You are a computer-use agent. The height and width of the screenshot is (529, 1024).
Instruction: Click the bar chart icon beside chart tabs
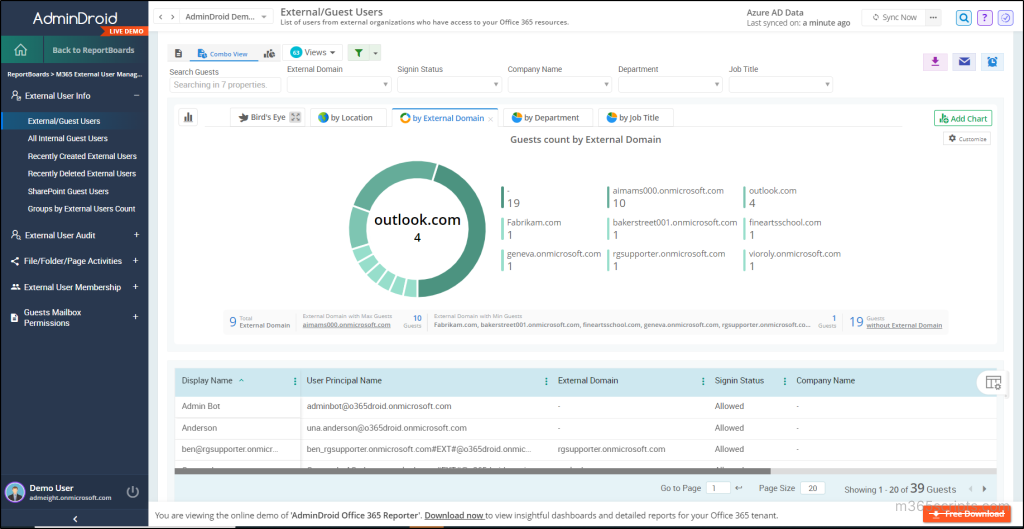tap(189, 118)
